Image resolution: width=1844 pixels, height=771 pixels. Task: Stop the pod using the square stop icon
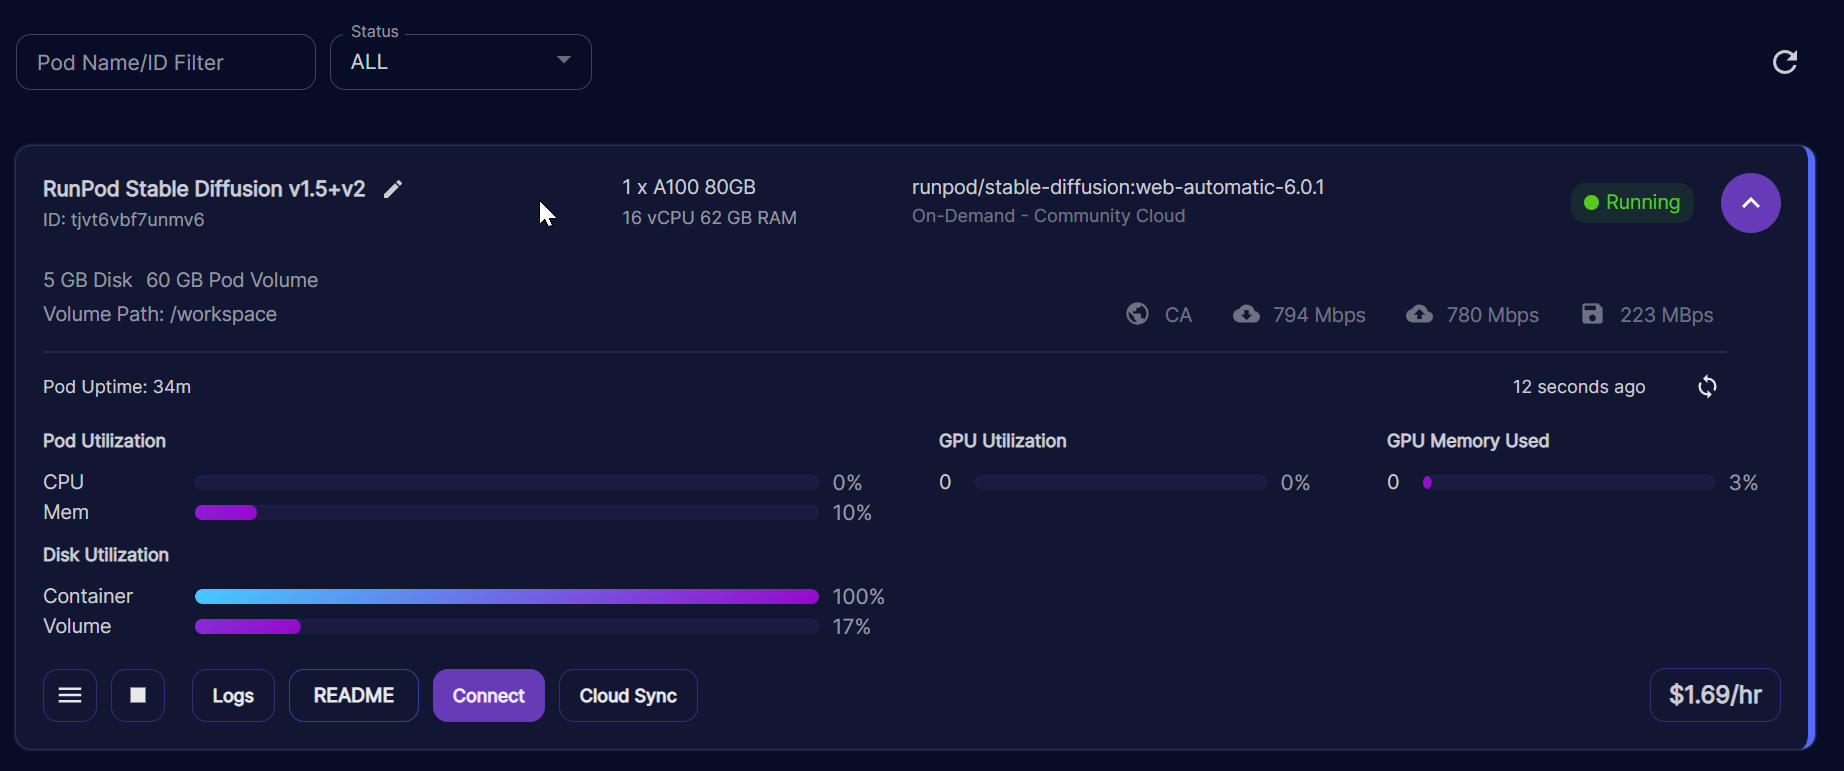tap(138, 695)
